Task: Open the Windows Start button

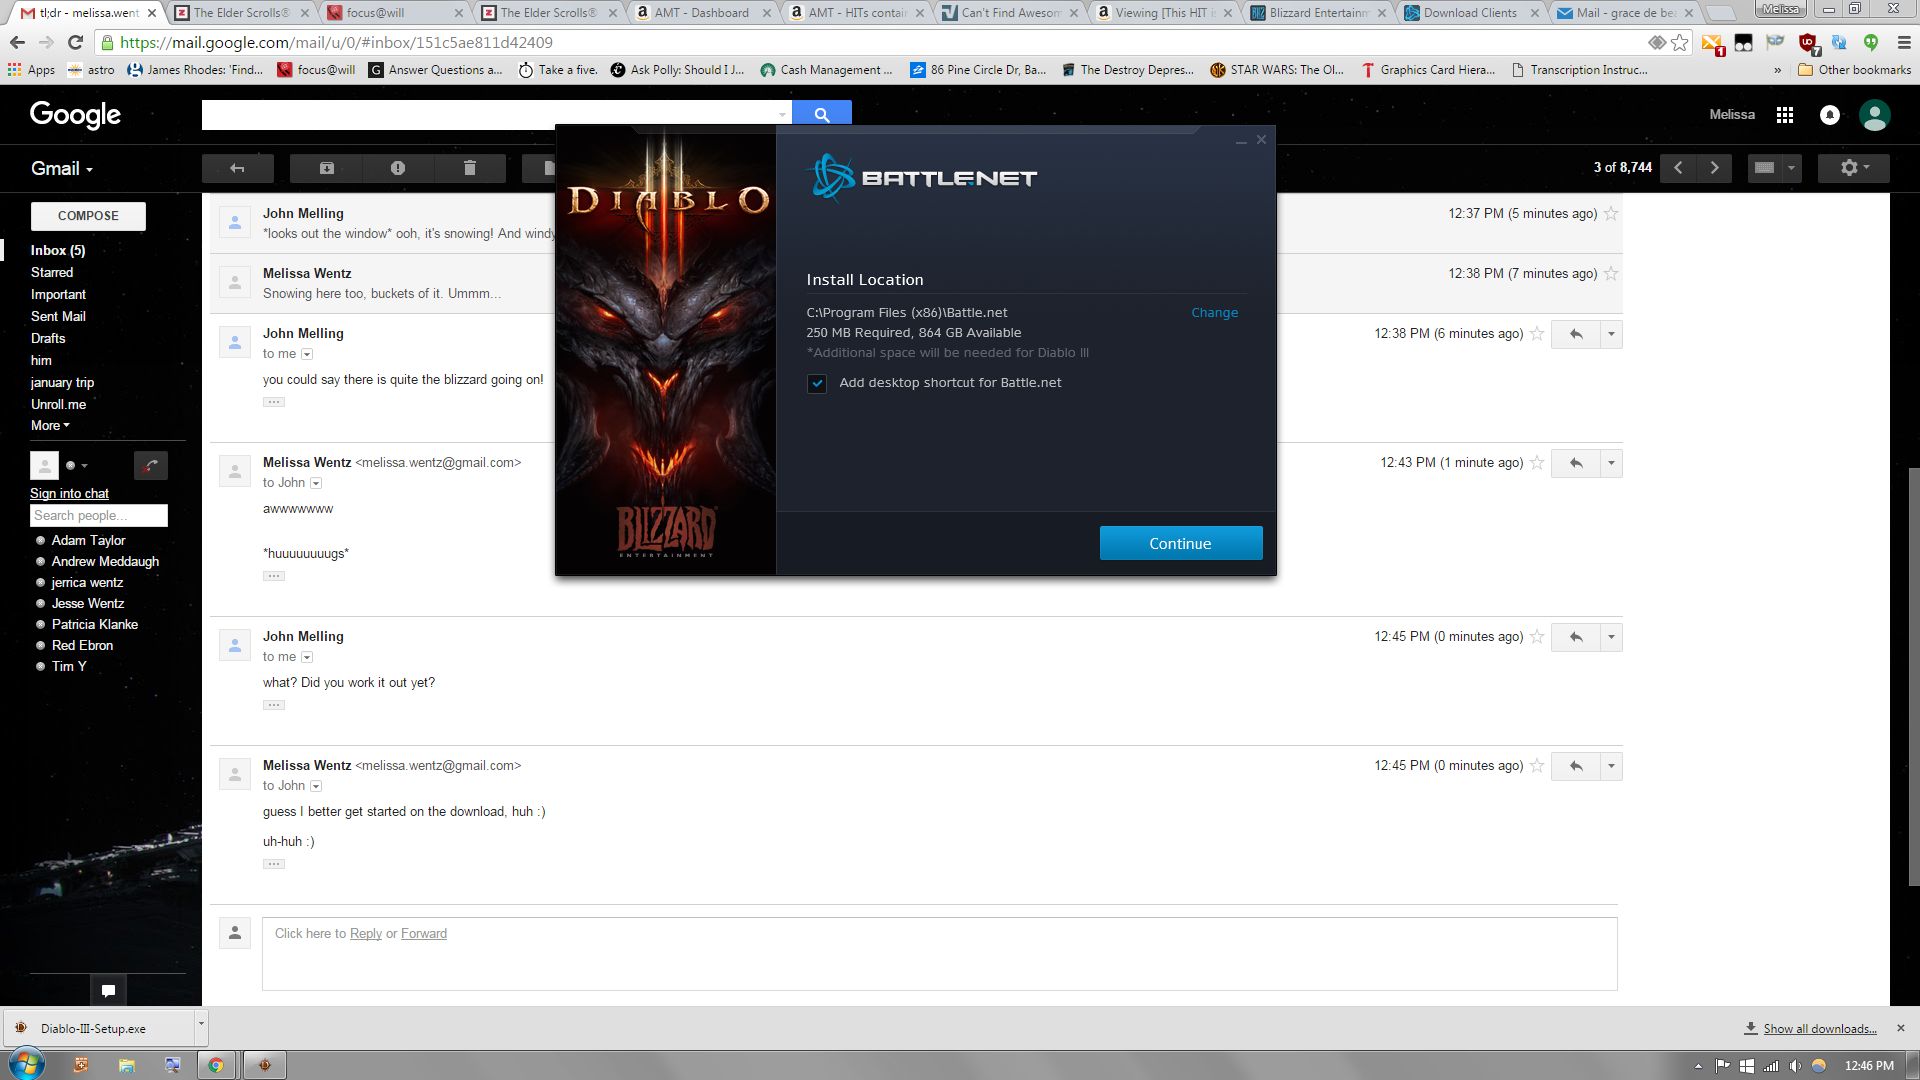Action: 27,1065
